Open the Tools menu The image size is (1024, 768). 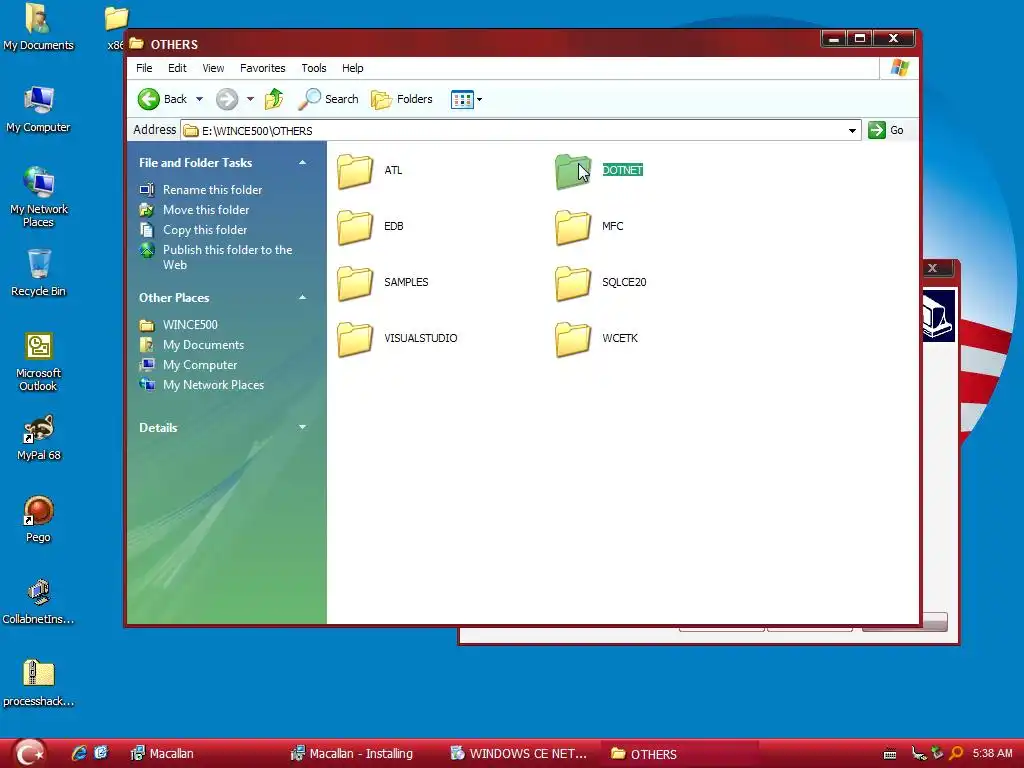click(x=313, y=68)
